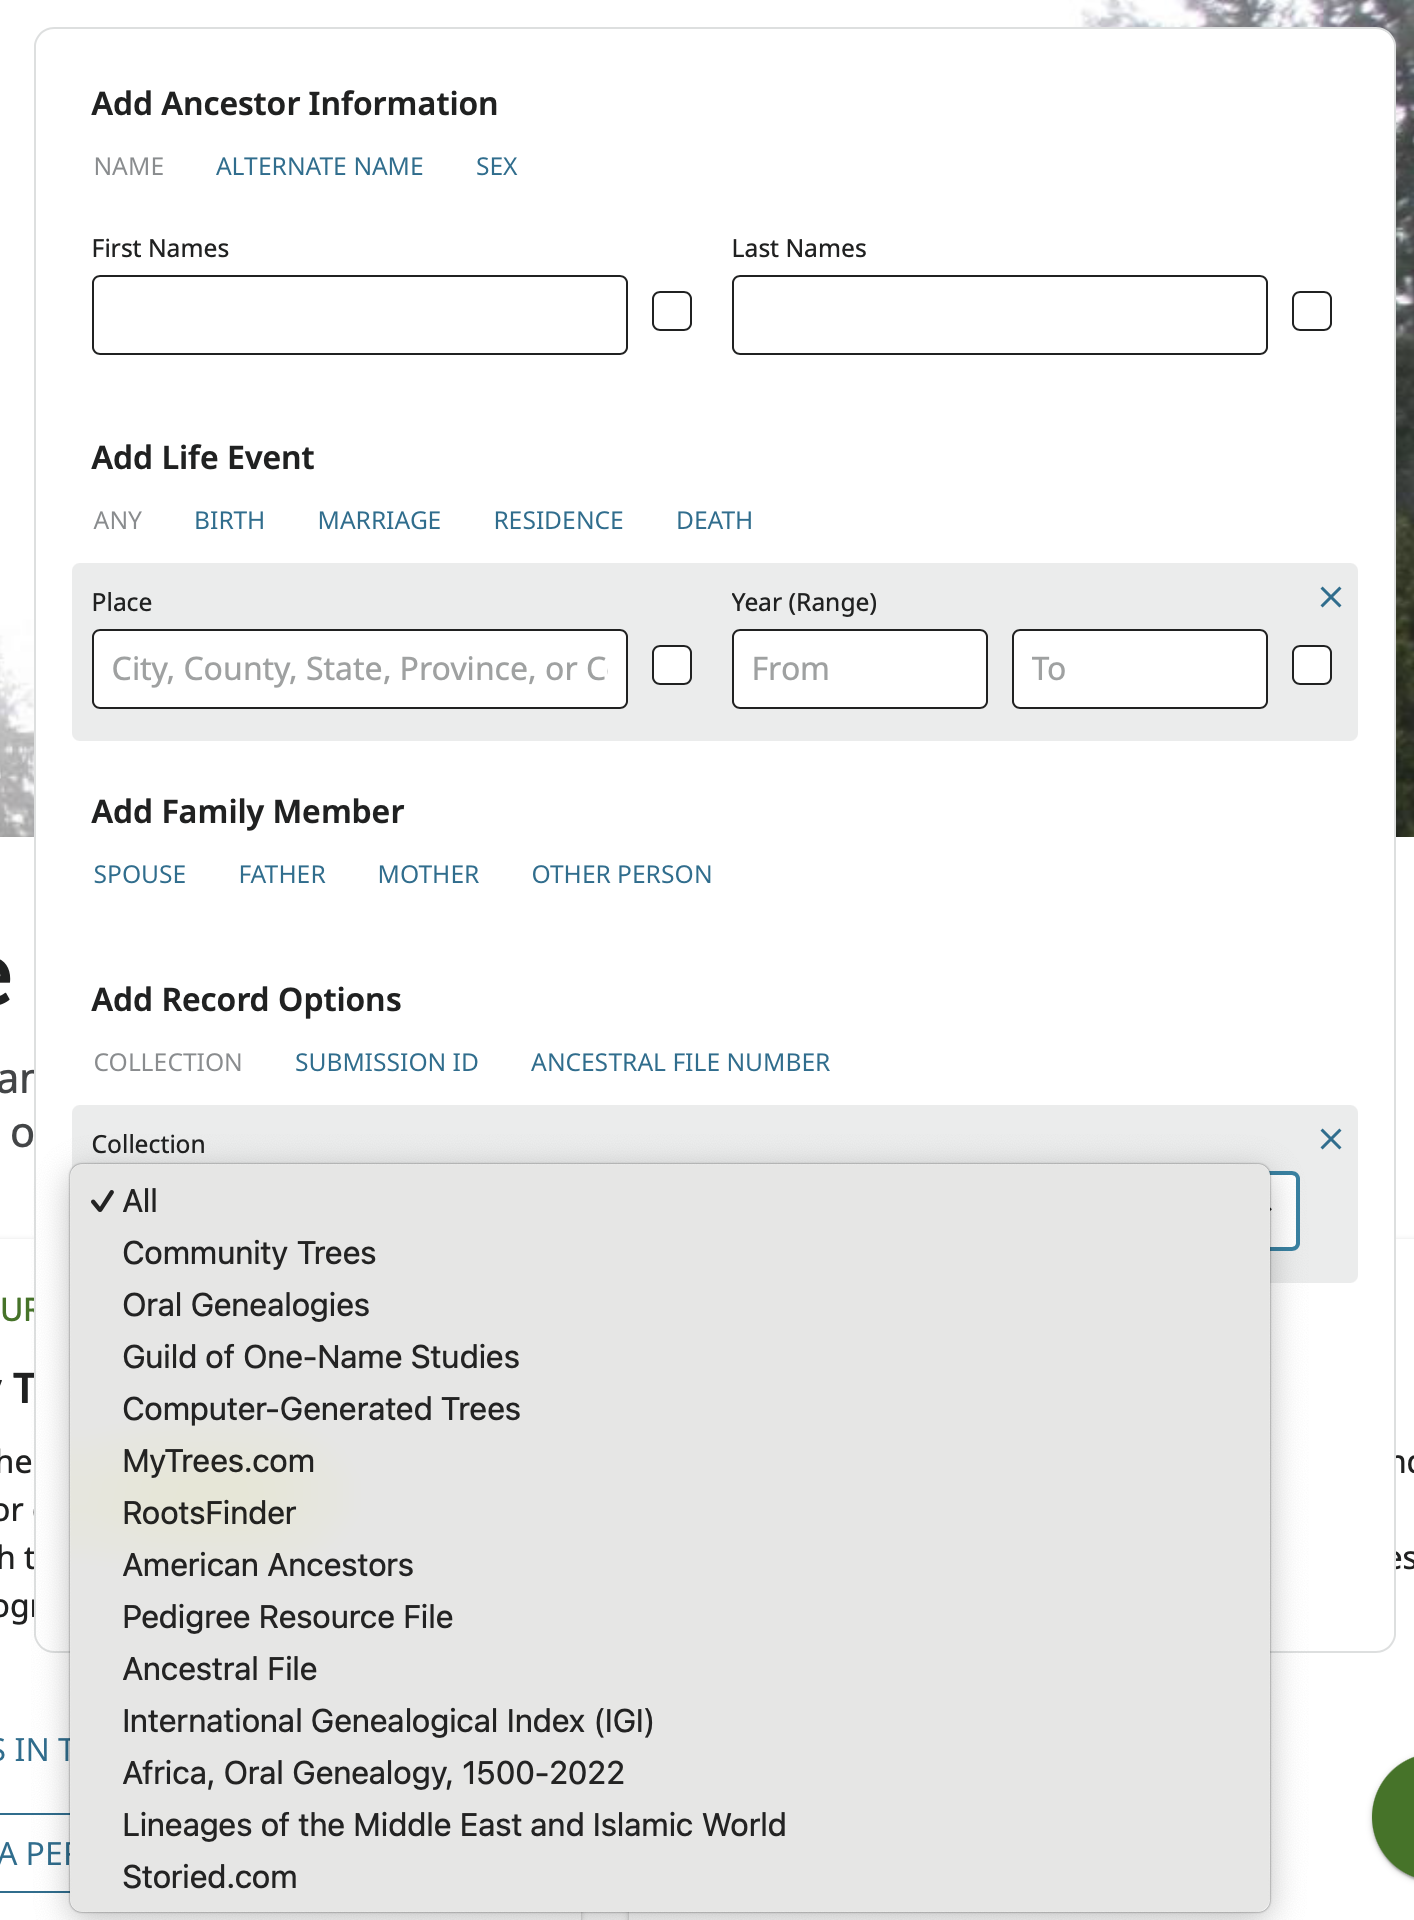Click the Other Person link

(621, 875)
